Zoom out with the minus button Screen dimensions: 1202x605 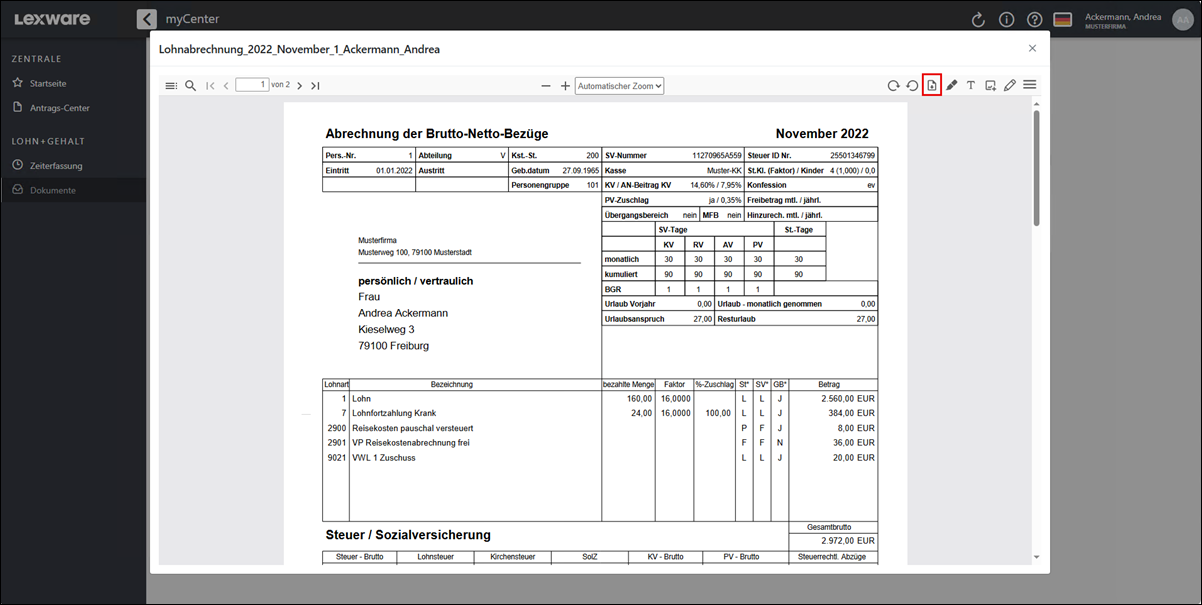click(x=546, y=86)
